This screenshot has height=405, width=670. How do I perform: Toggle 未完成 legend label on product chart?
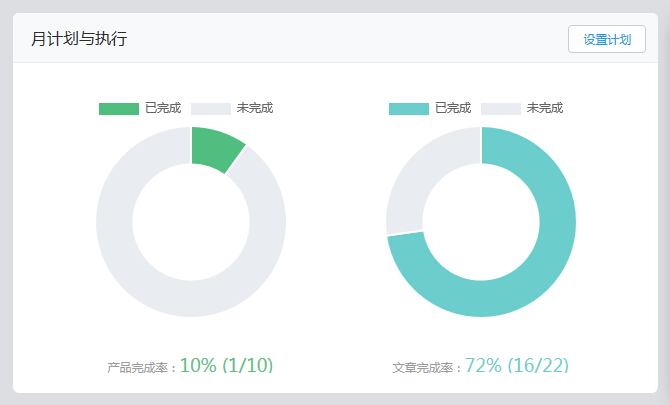[254, 109]
